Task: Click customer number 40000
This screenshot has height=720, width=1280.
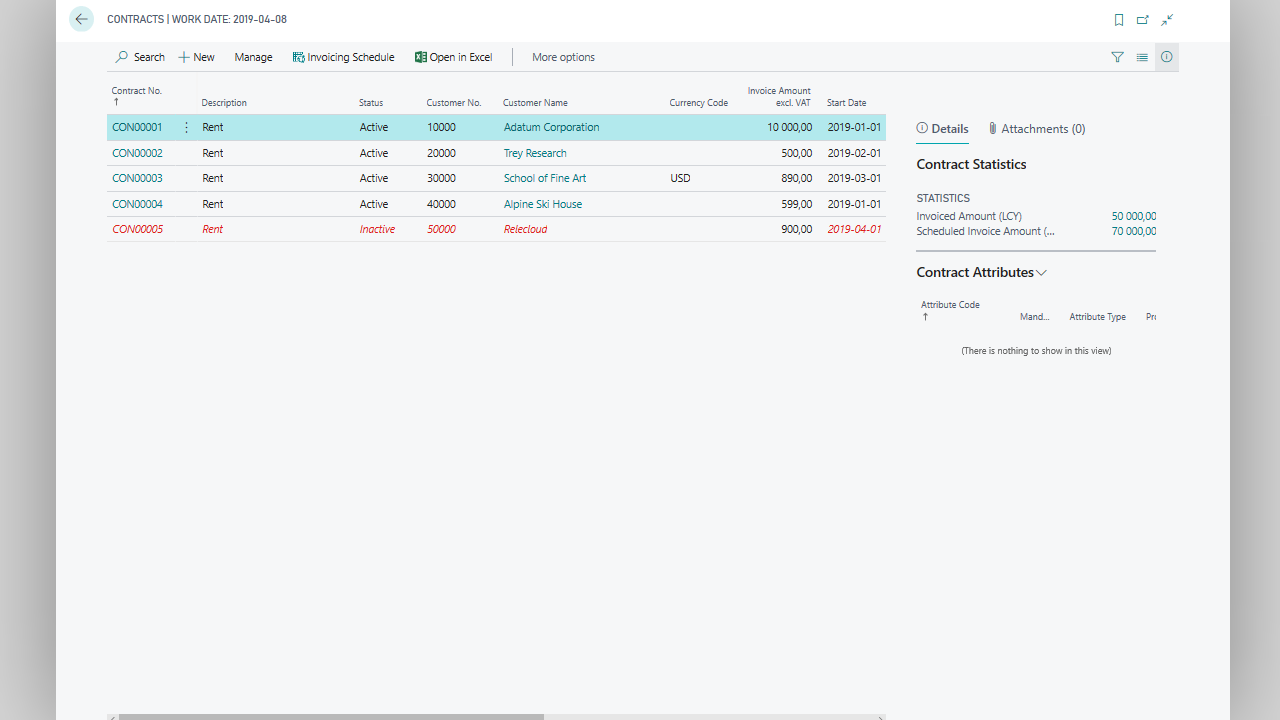Action: point(441,204)
